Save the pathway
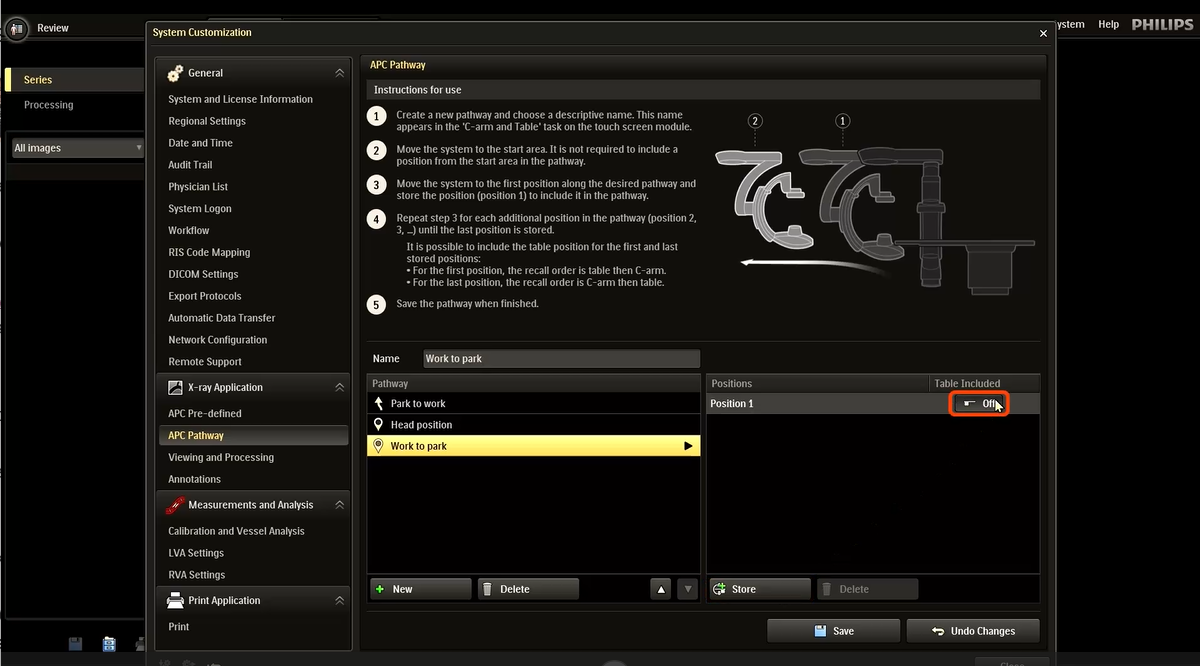 [x=833, y=631]
